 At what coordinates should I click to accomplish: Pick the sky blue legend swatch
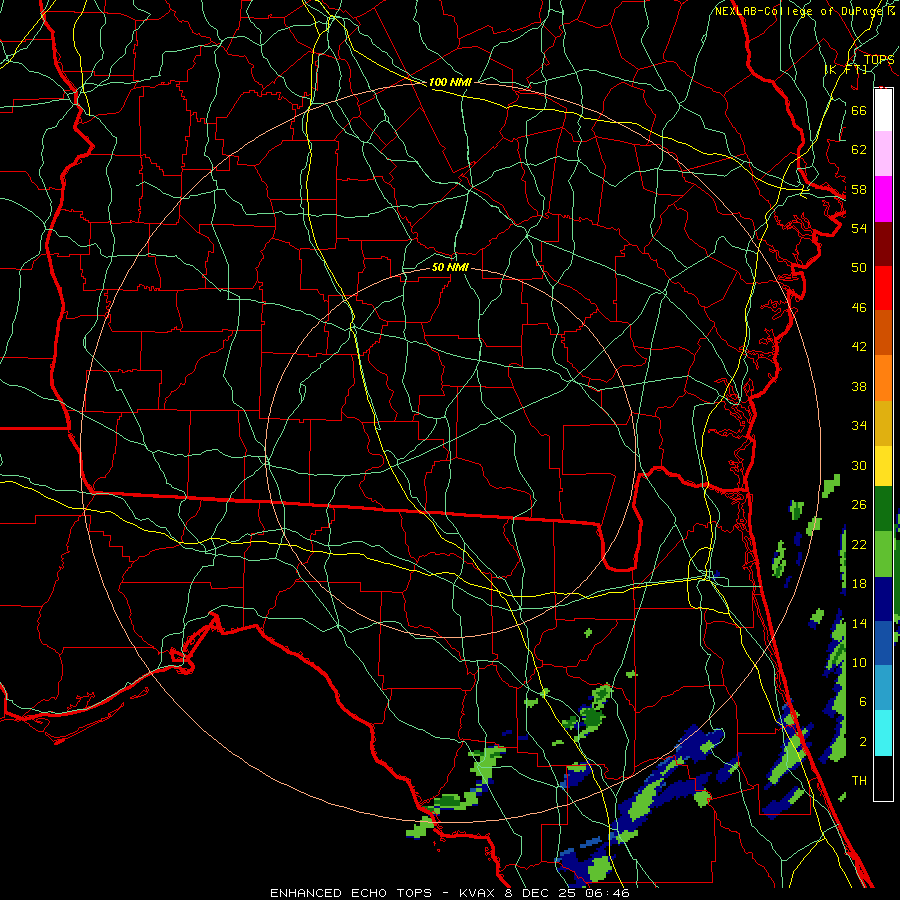tap(883, 687)
